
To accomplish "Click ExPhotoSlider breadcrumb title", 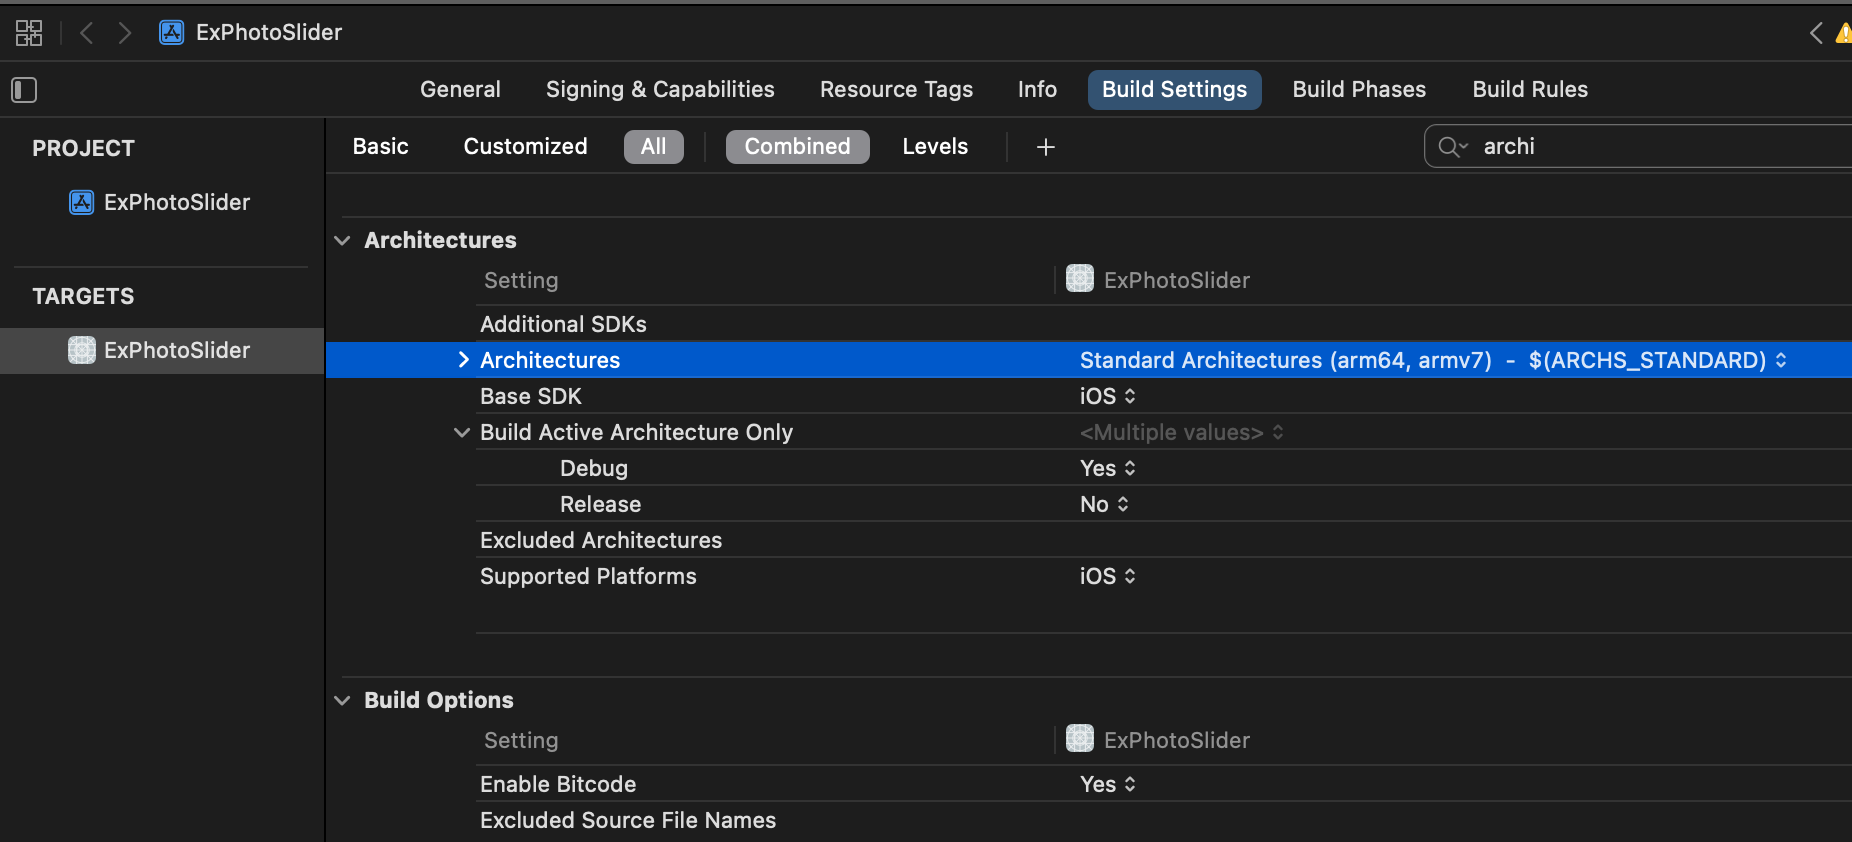I will [x=269, y=33].
